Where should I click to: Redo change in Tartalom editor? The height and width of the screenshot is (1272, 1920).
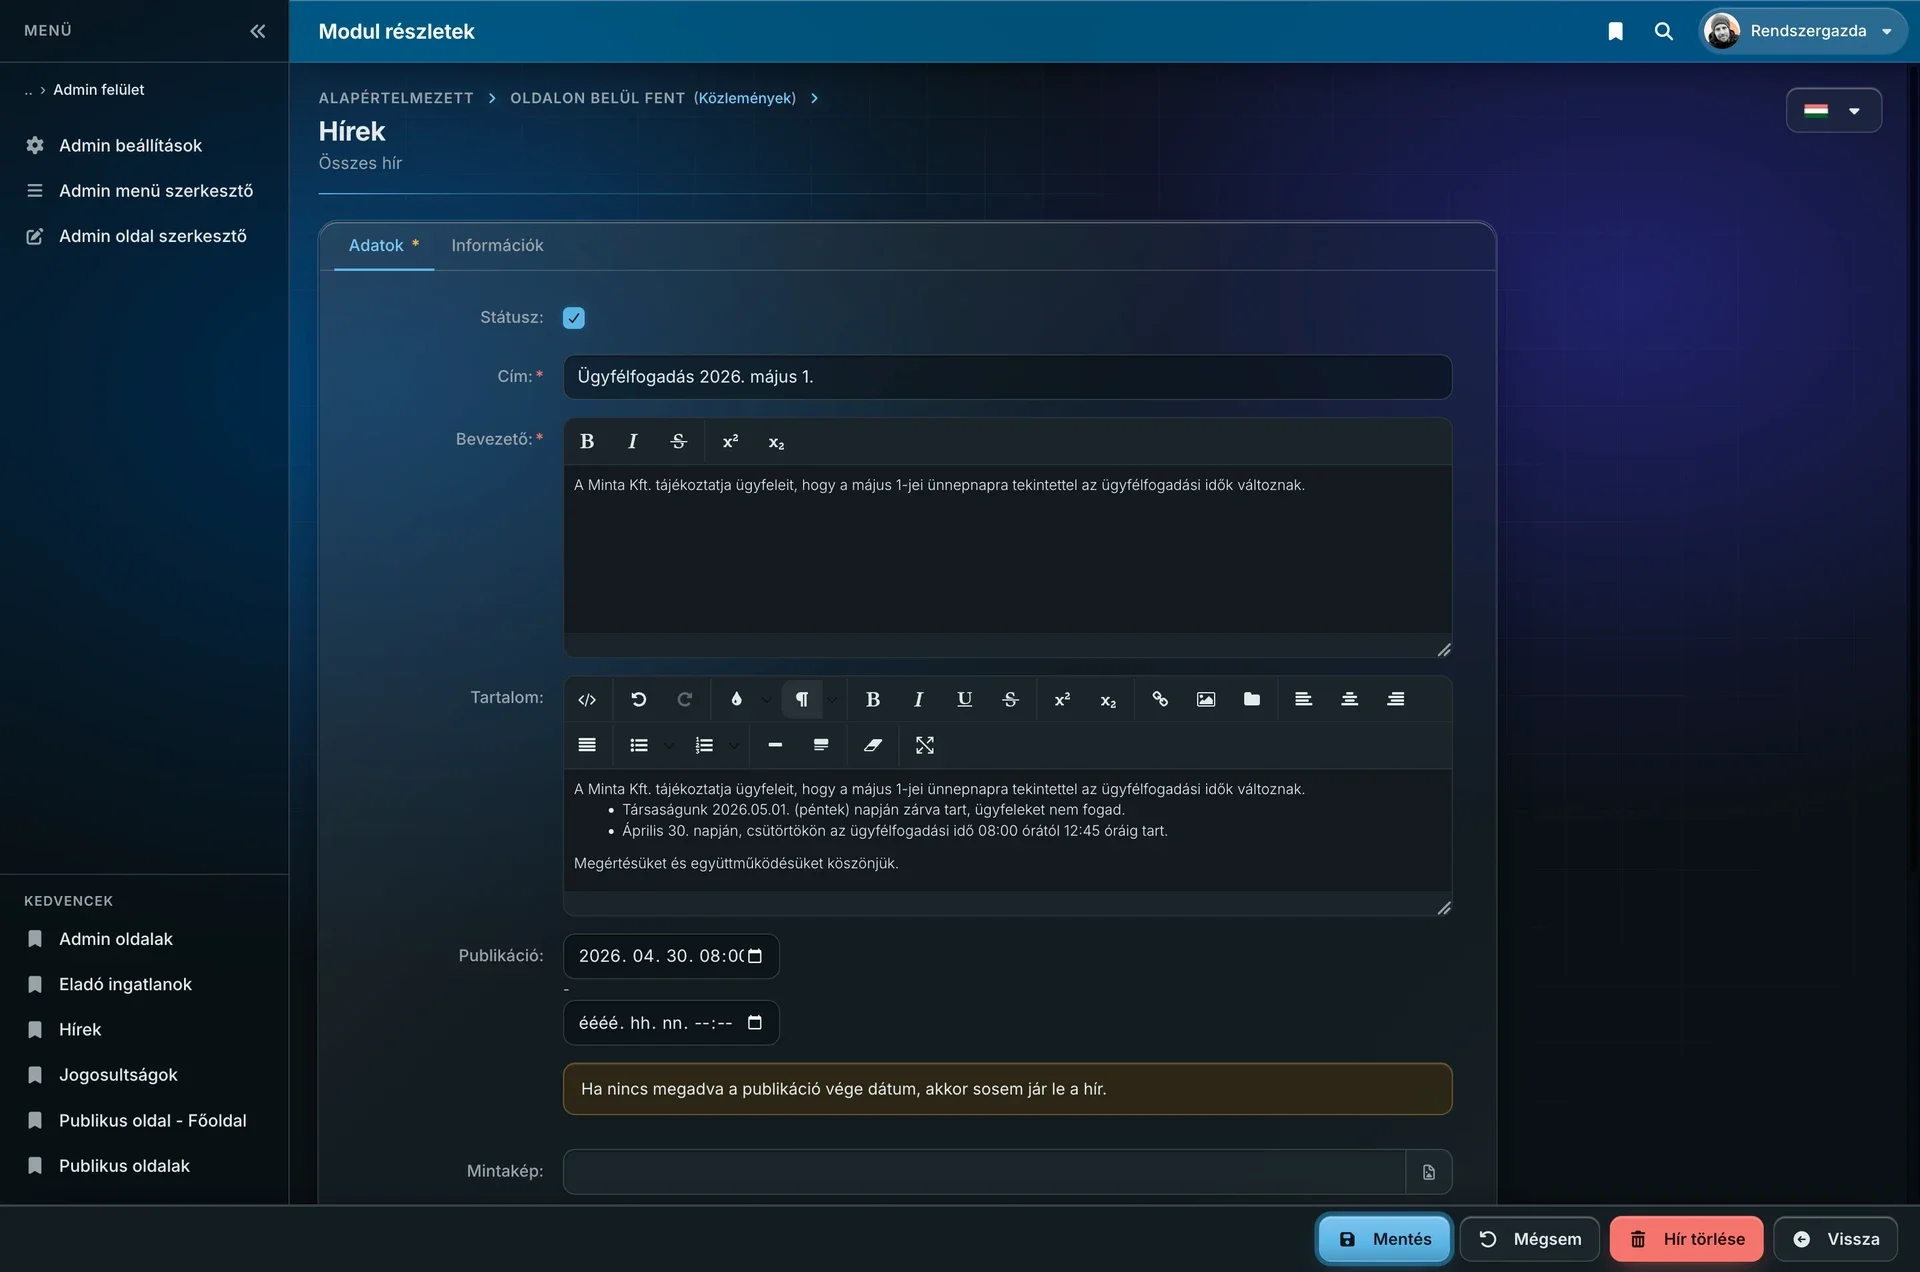point(684,700)
